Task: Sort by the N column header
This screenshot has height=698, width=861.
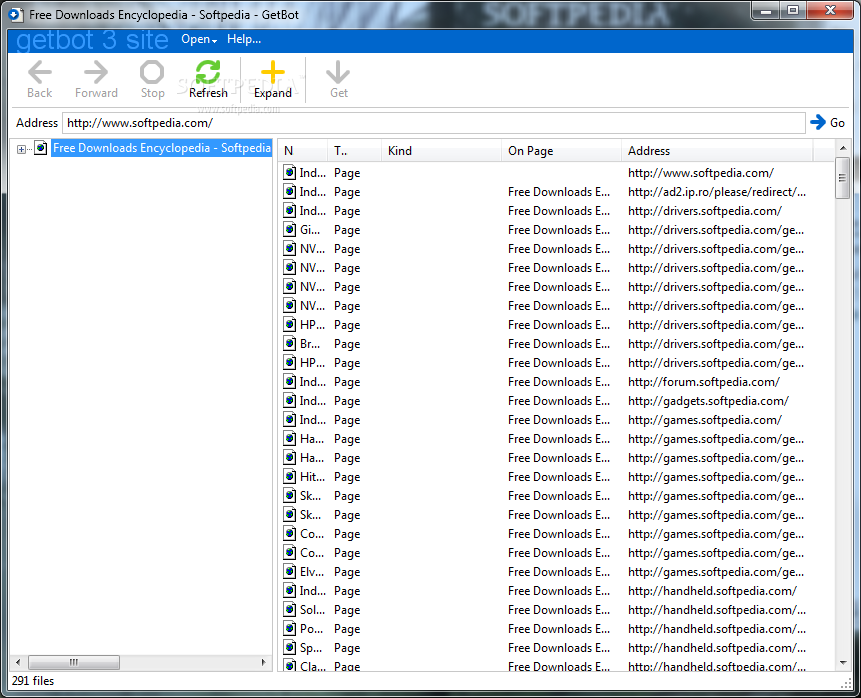Action: tap(303, 151)
